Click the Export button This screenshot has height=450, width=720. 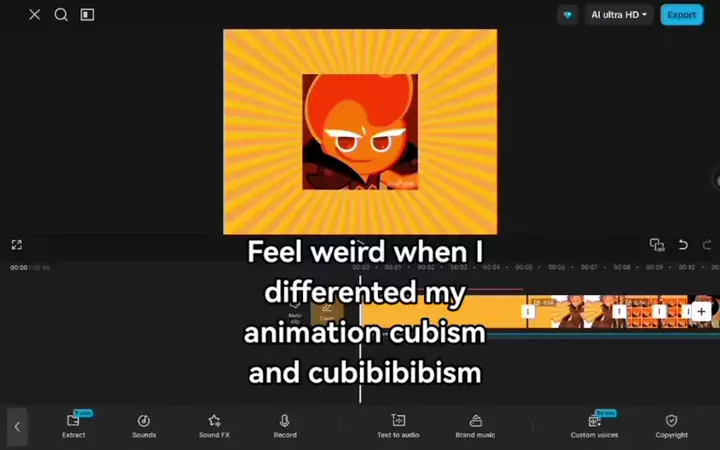coord(681,15)
